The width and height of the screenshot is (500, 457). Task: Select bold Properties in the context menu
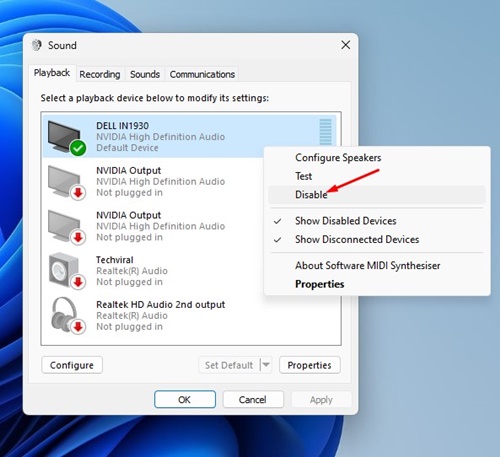click(x=377, y=284)
